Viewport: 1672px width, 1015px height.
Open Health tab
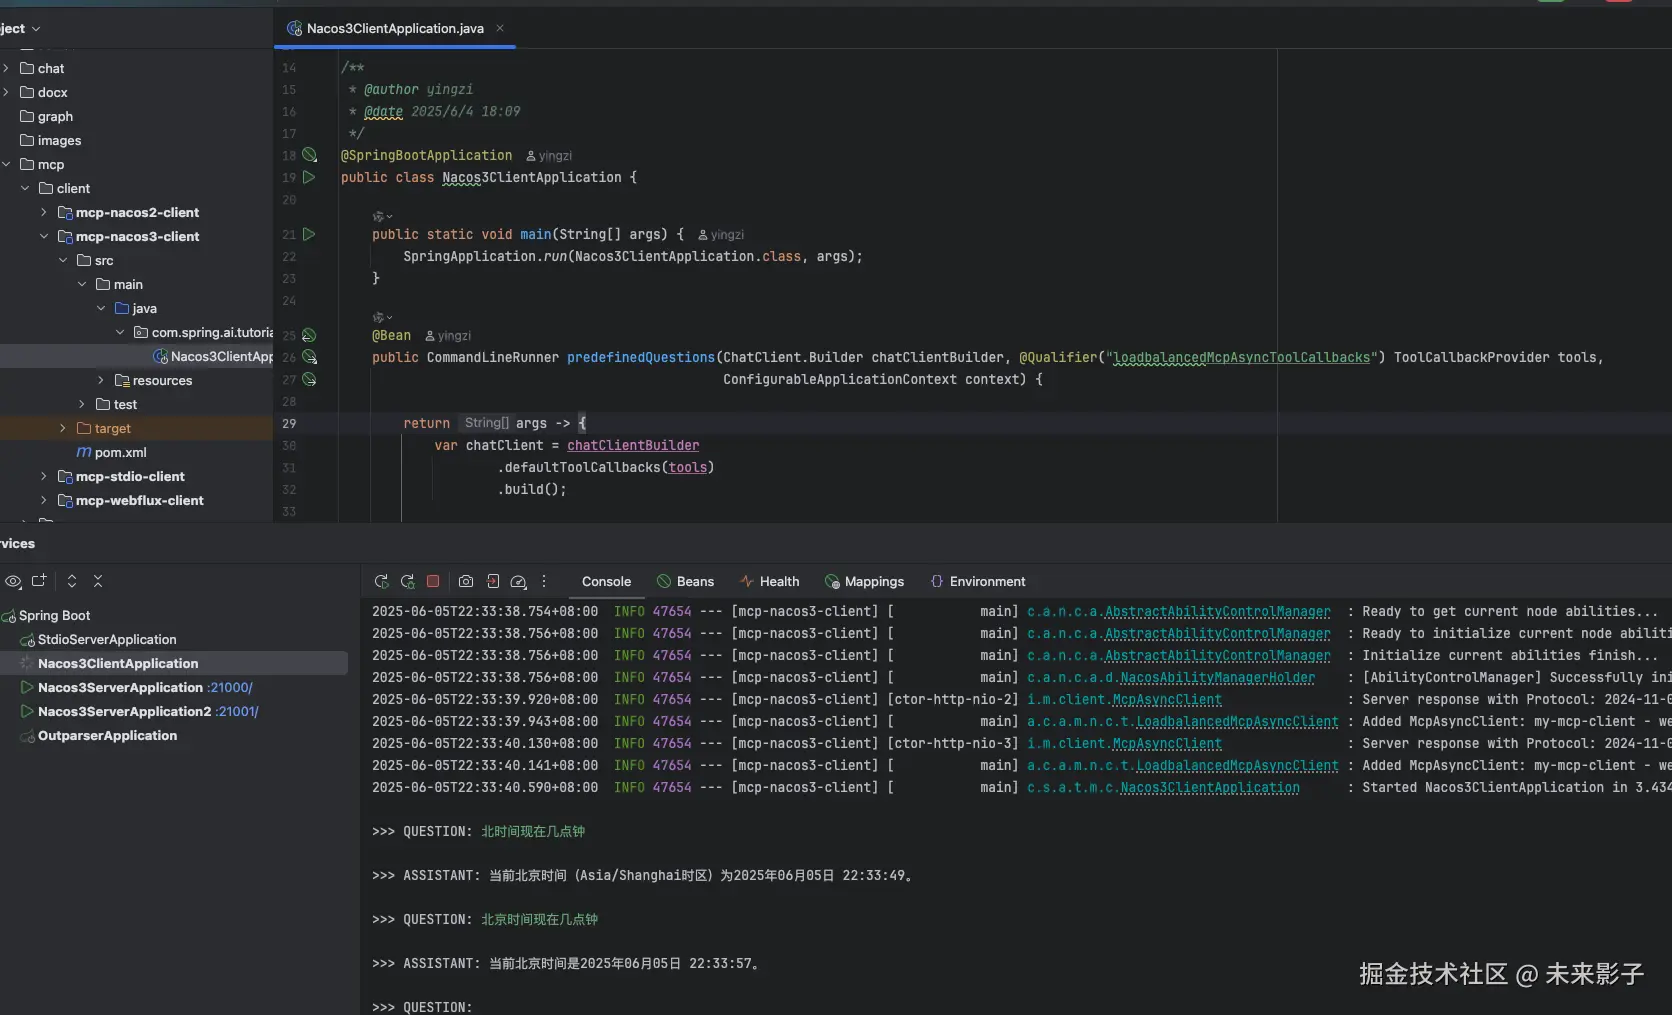click(x=769, y=581)
